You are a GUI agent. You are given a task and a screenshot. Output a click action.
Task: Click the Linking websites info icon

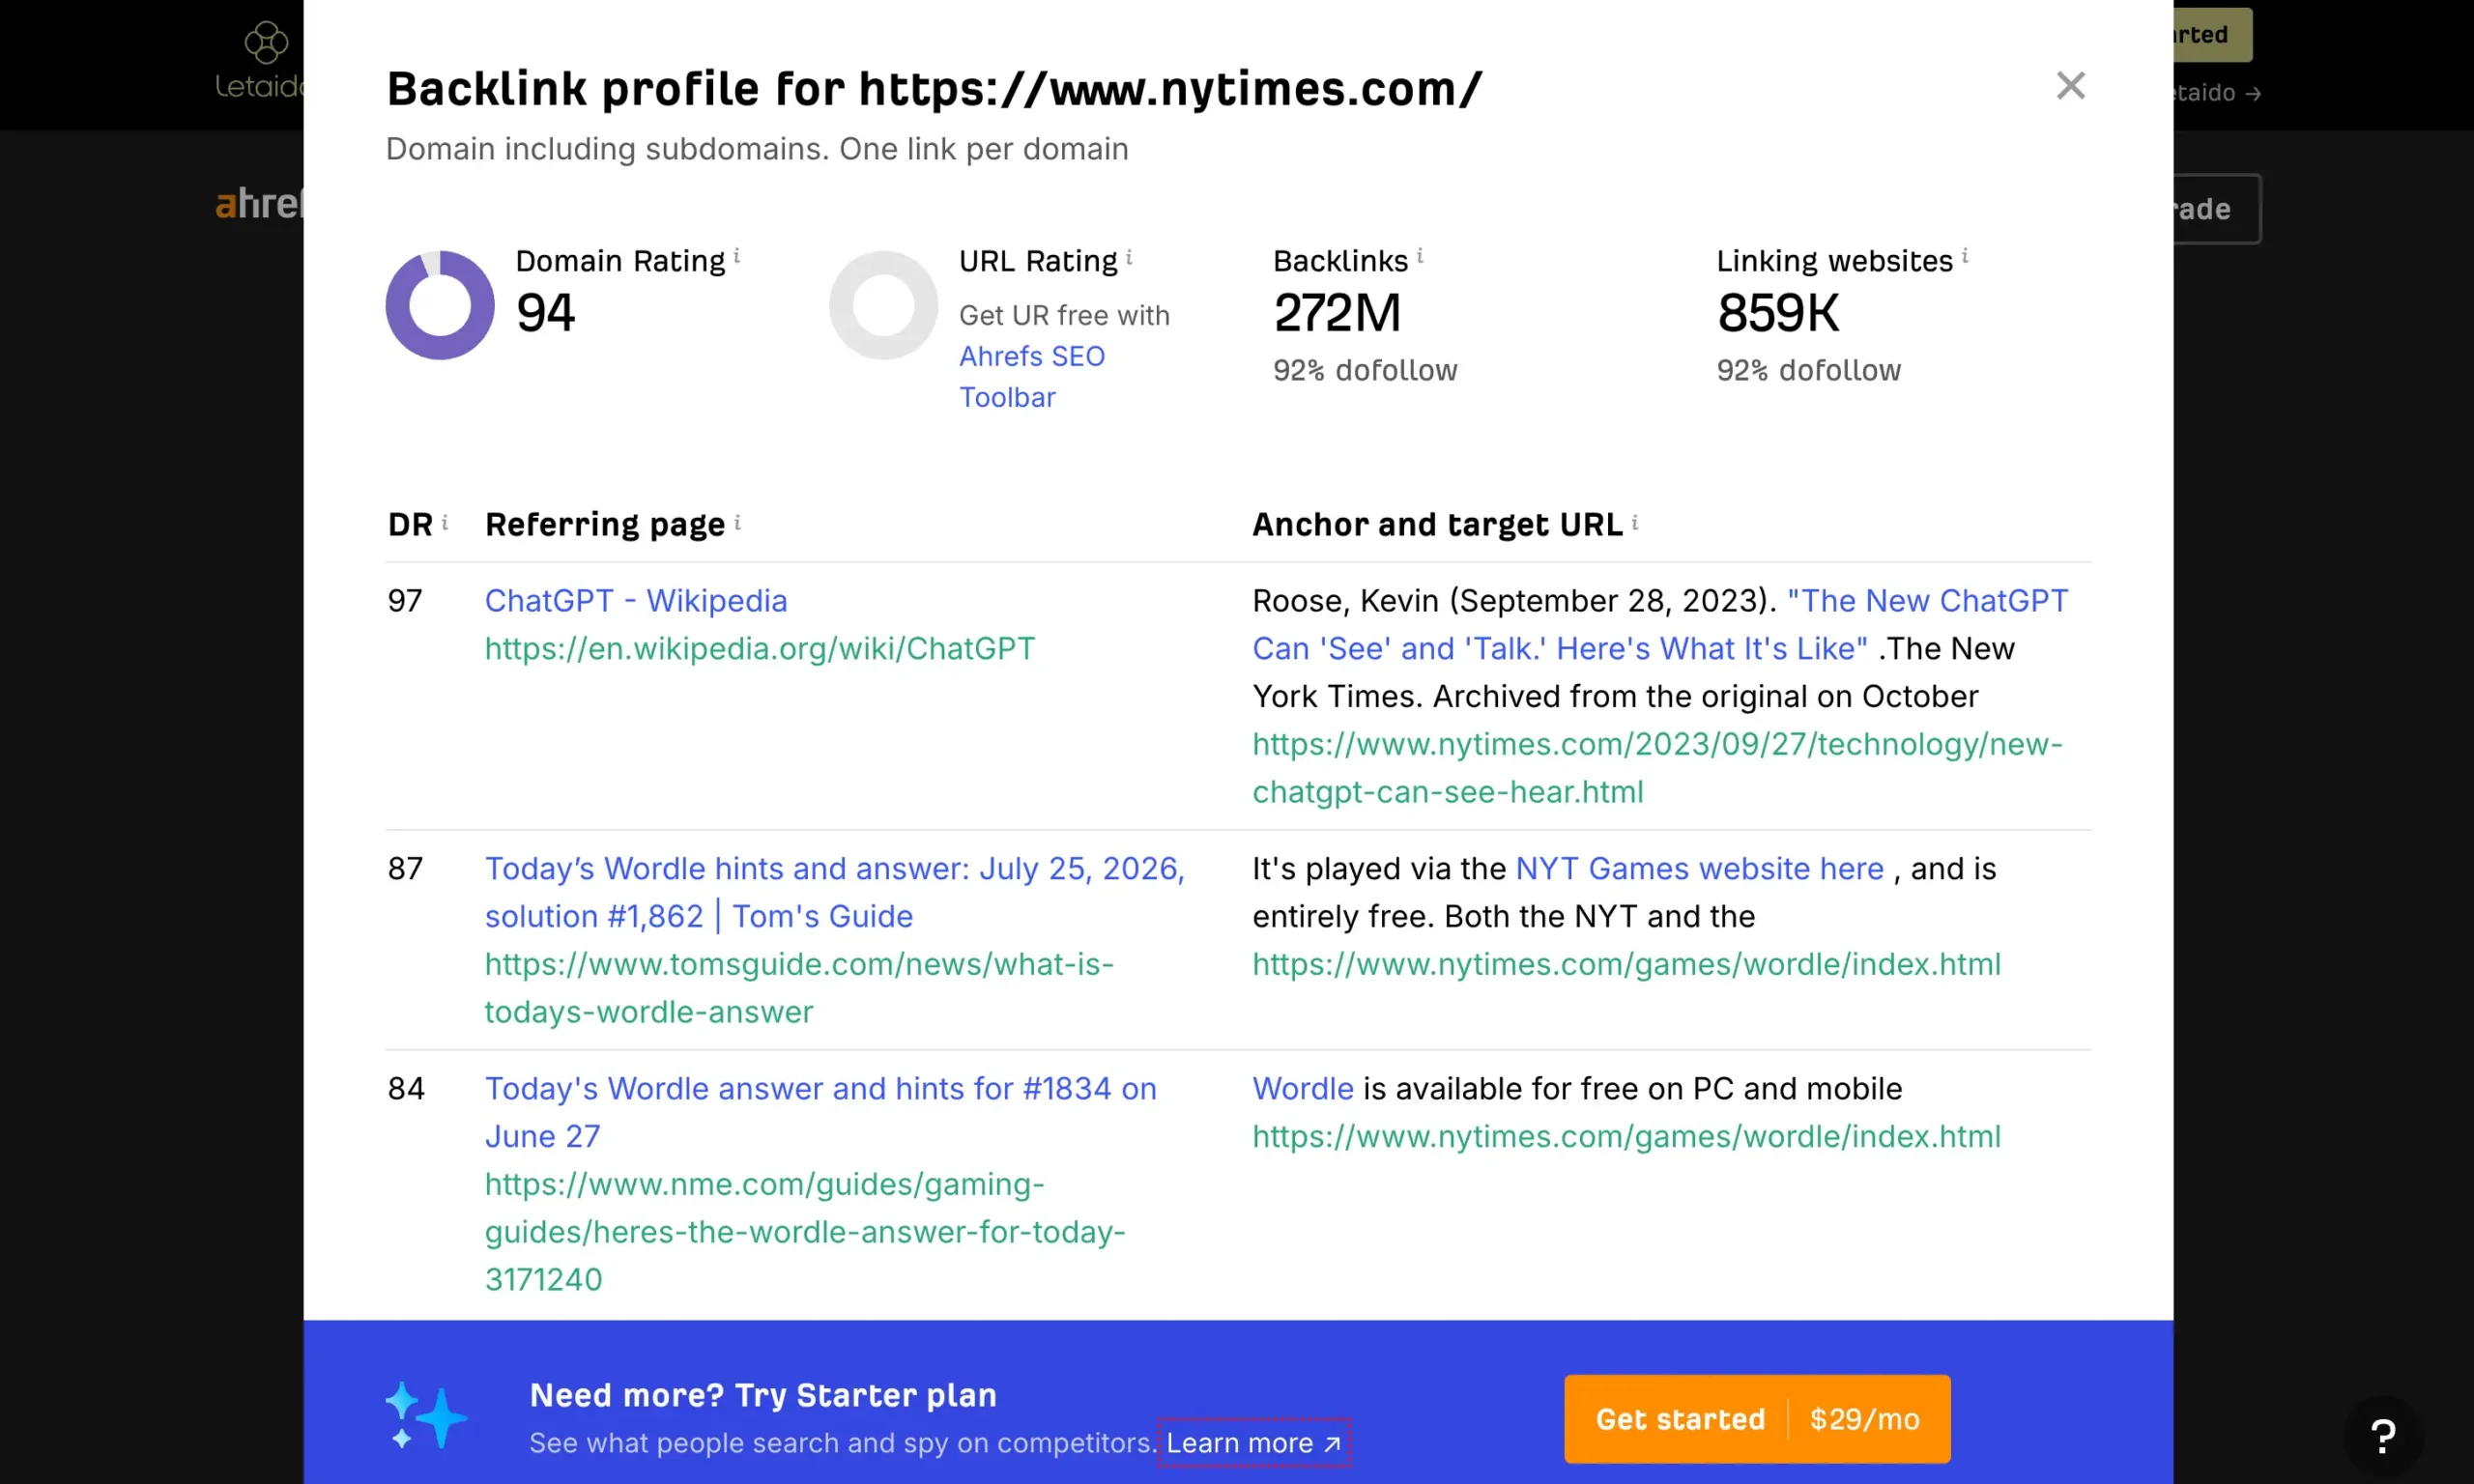pyautogui.click(x=1965, y=256)
